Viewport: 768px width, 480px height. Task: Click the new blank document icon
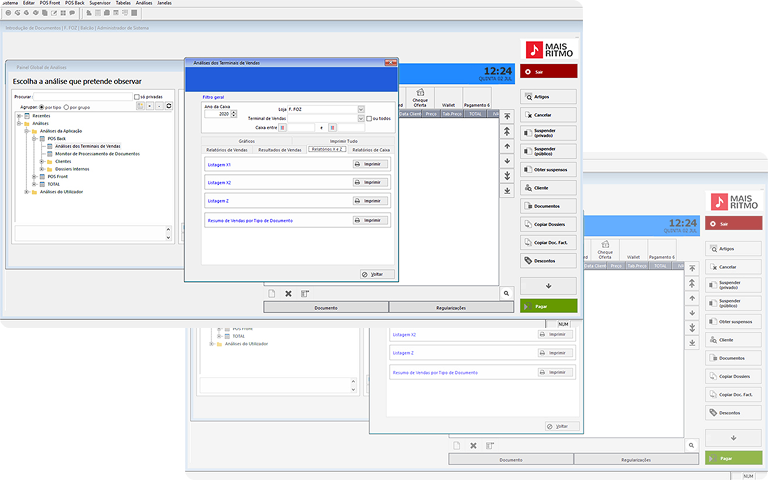click(271, 293)
